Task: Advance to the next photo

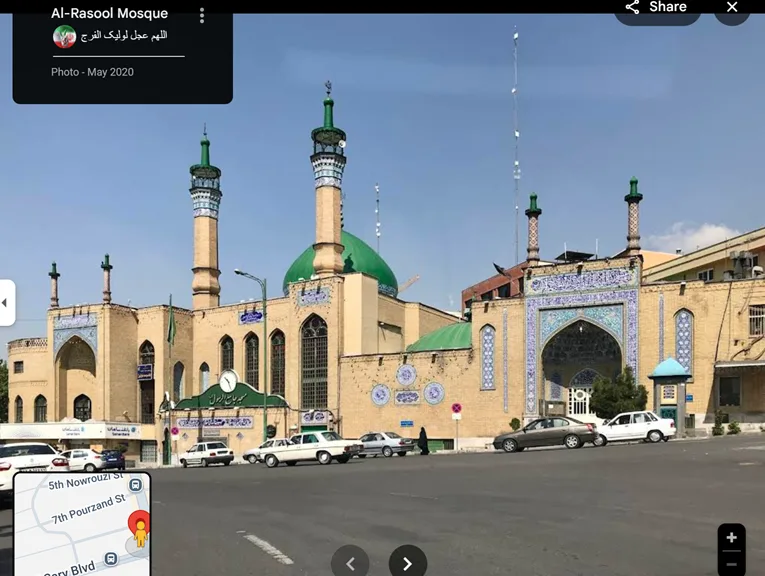Action: click(x=407, y=563)
